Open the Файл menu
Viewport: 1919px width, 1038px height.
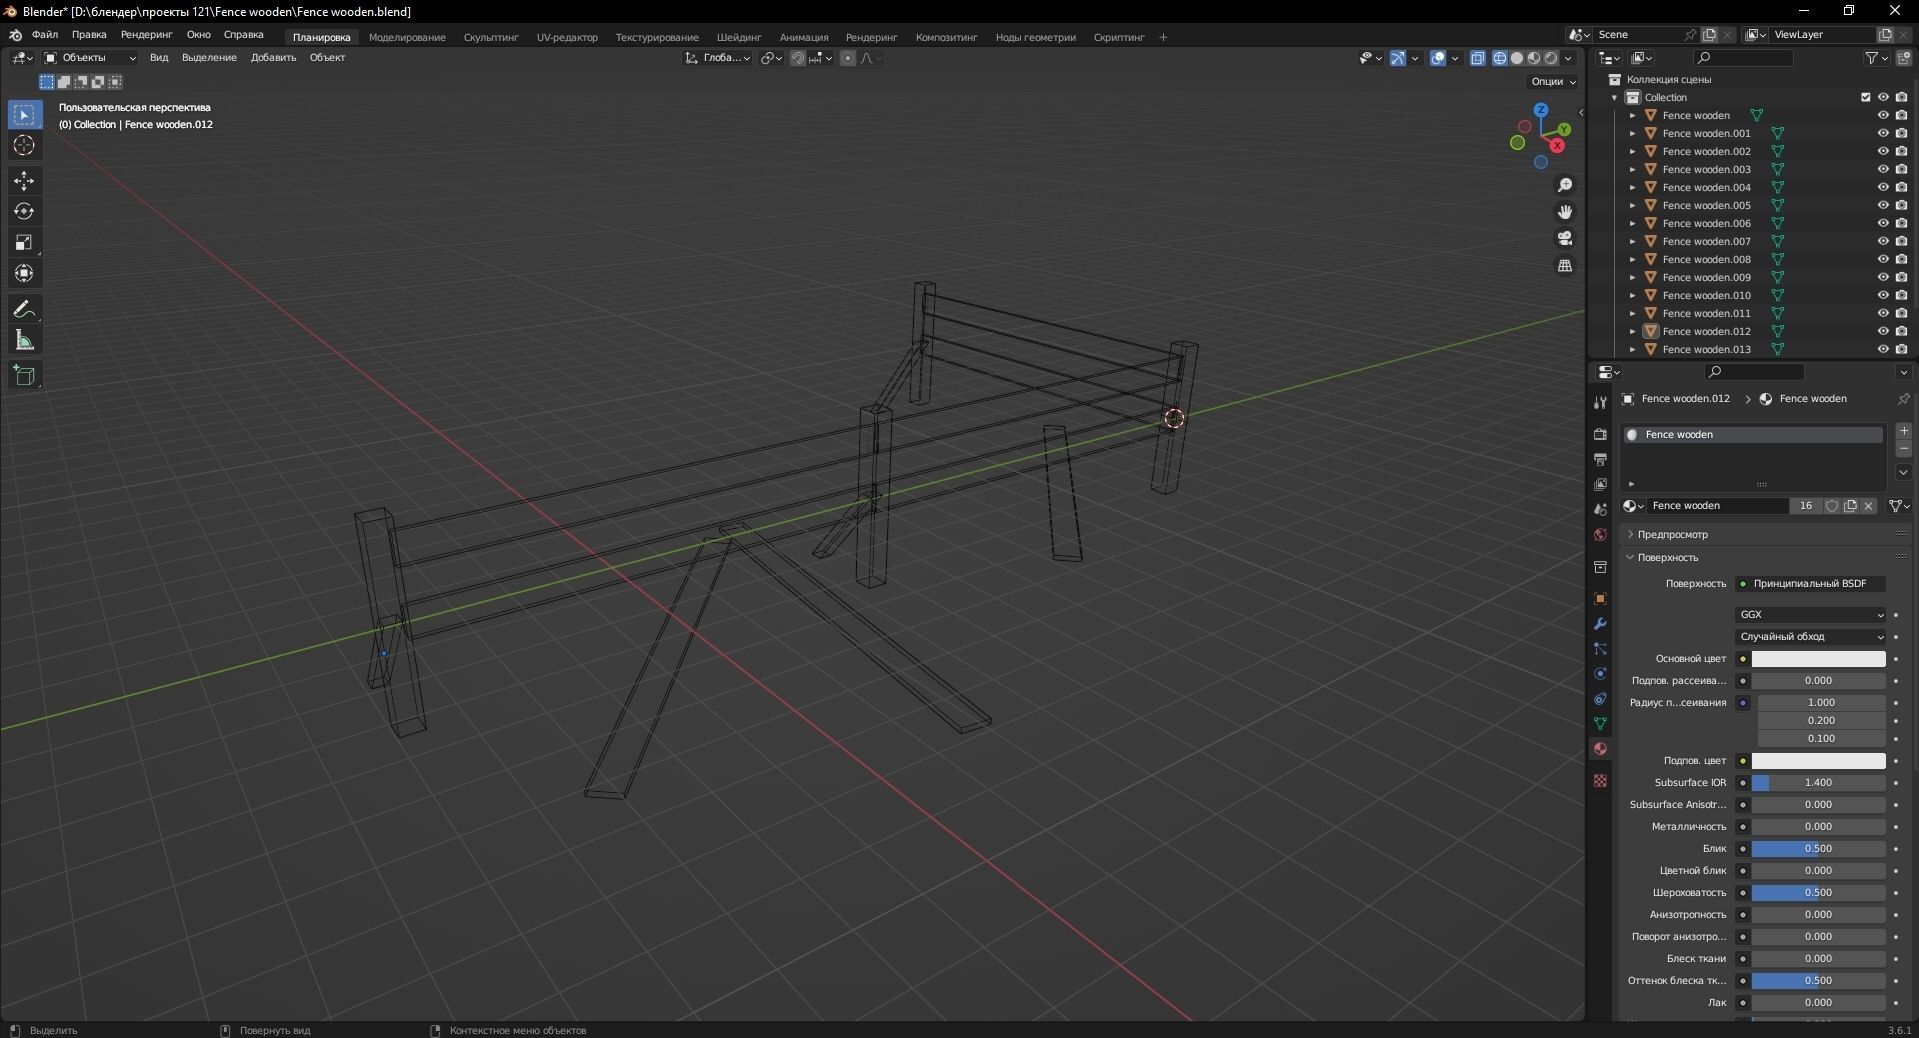45,35
